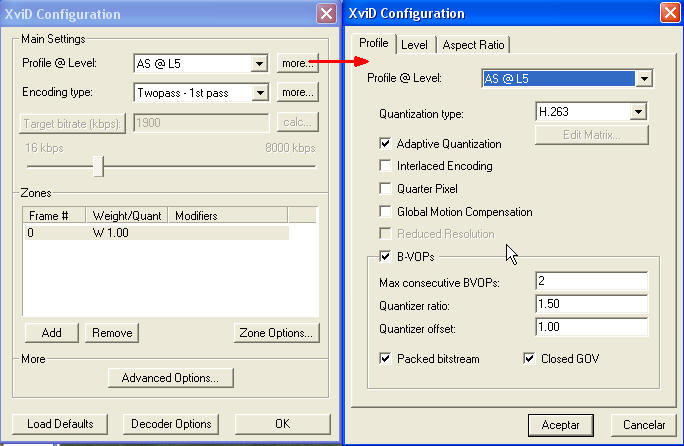Switch to the Aspect Ratio tab
This screenshot has height=446, width=684.
(x=474, y=45)
